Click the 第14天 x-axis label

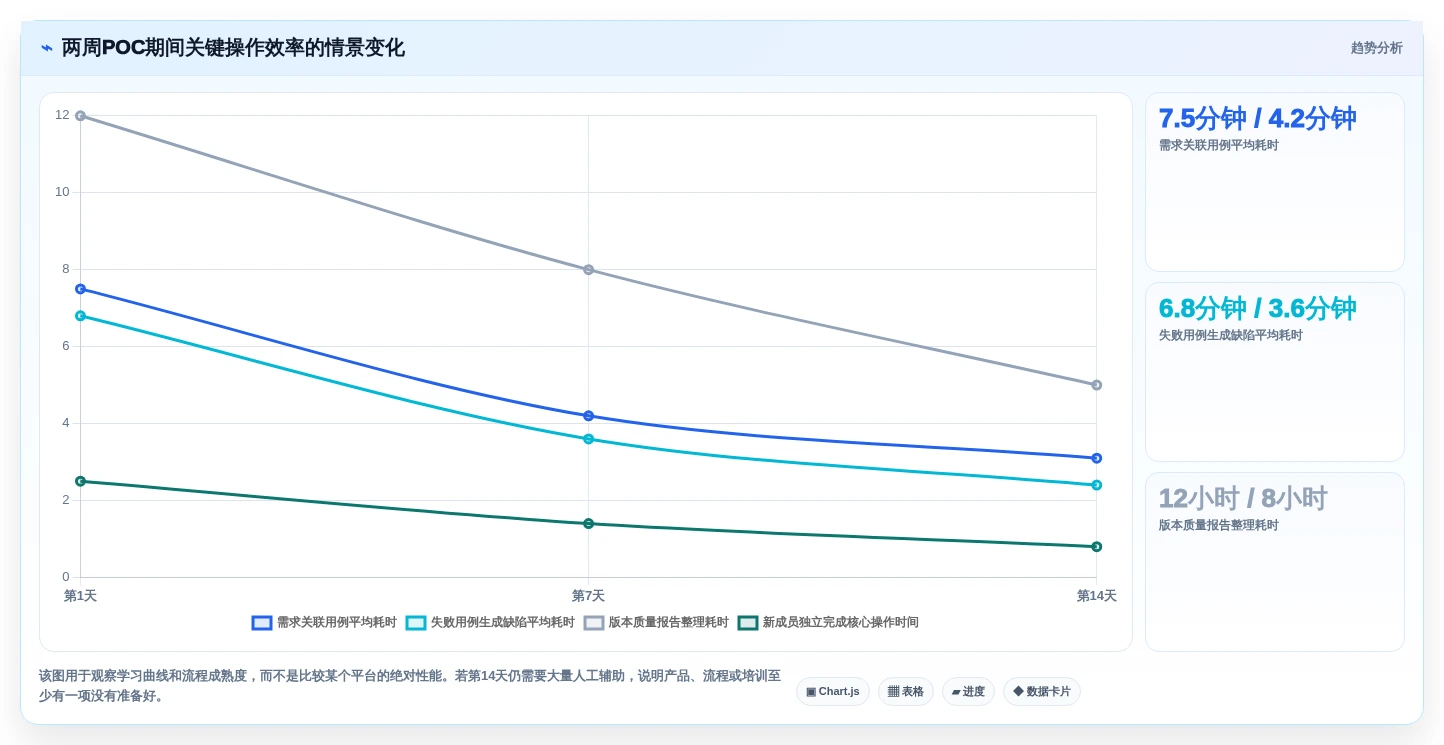(x=1097, y=596)
